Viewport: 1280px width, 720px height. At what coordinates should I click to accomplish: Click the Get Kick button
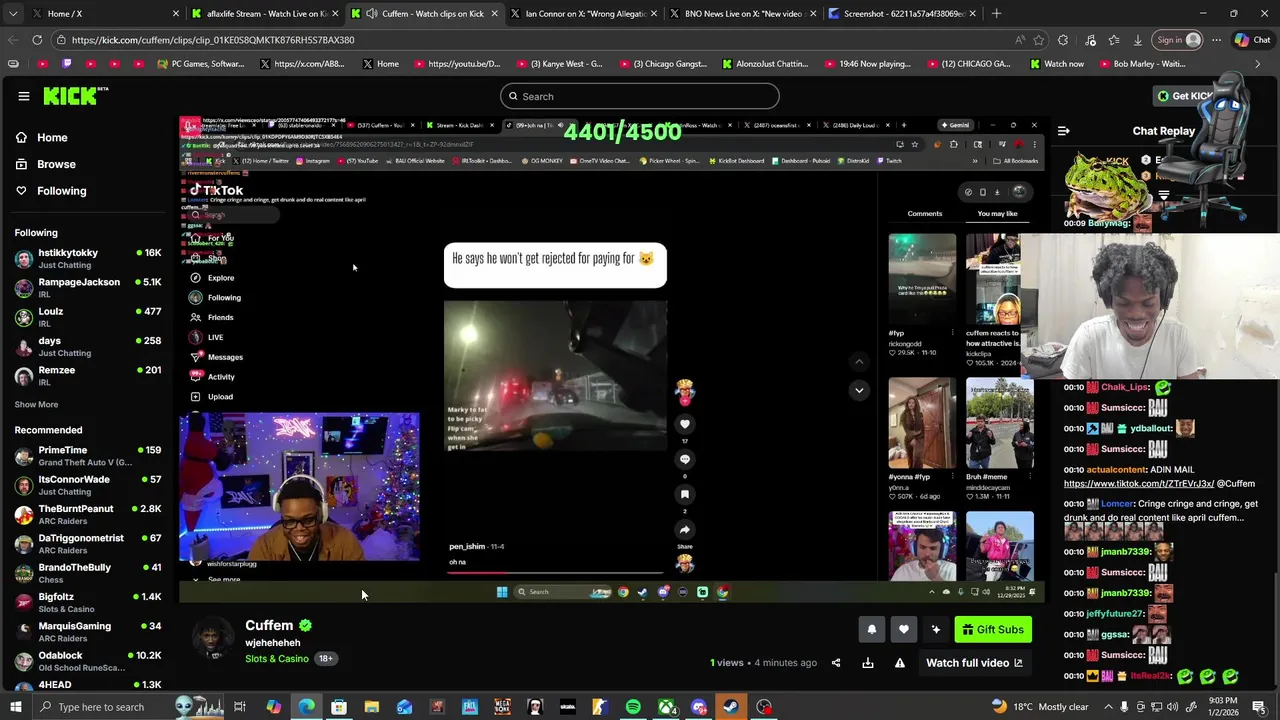[x=1184, y=96]
